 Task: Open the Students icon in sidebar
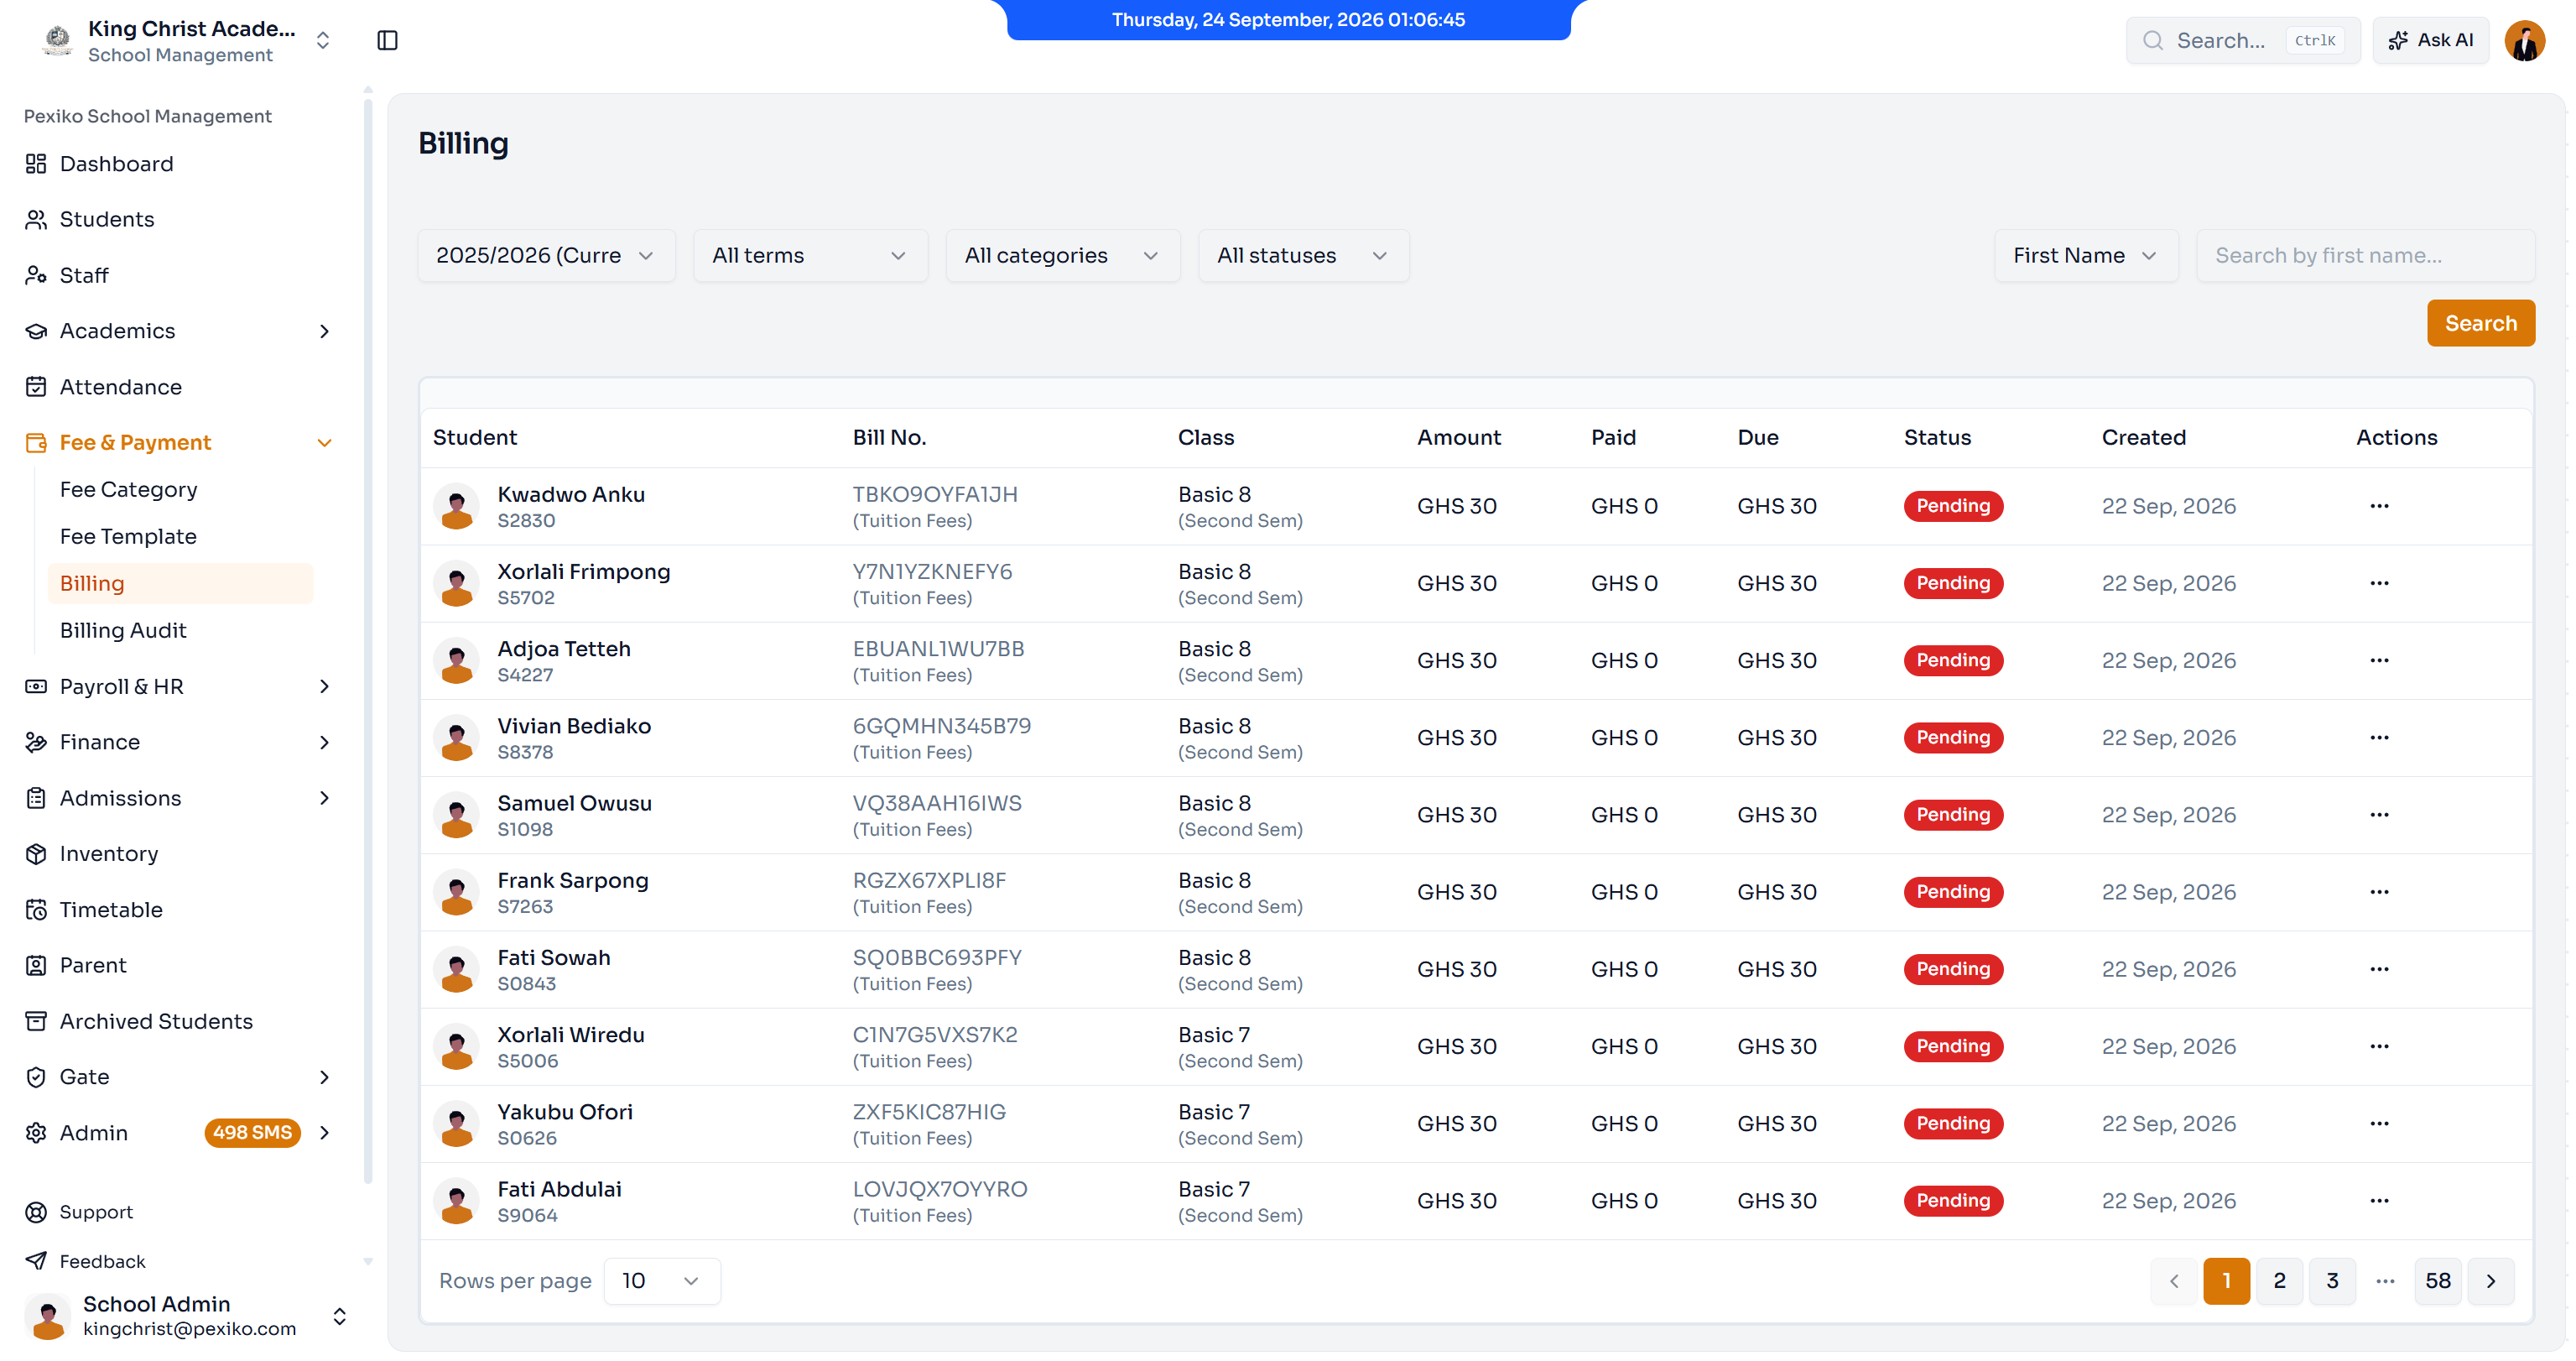(36, 219)
